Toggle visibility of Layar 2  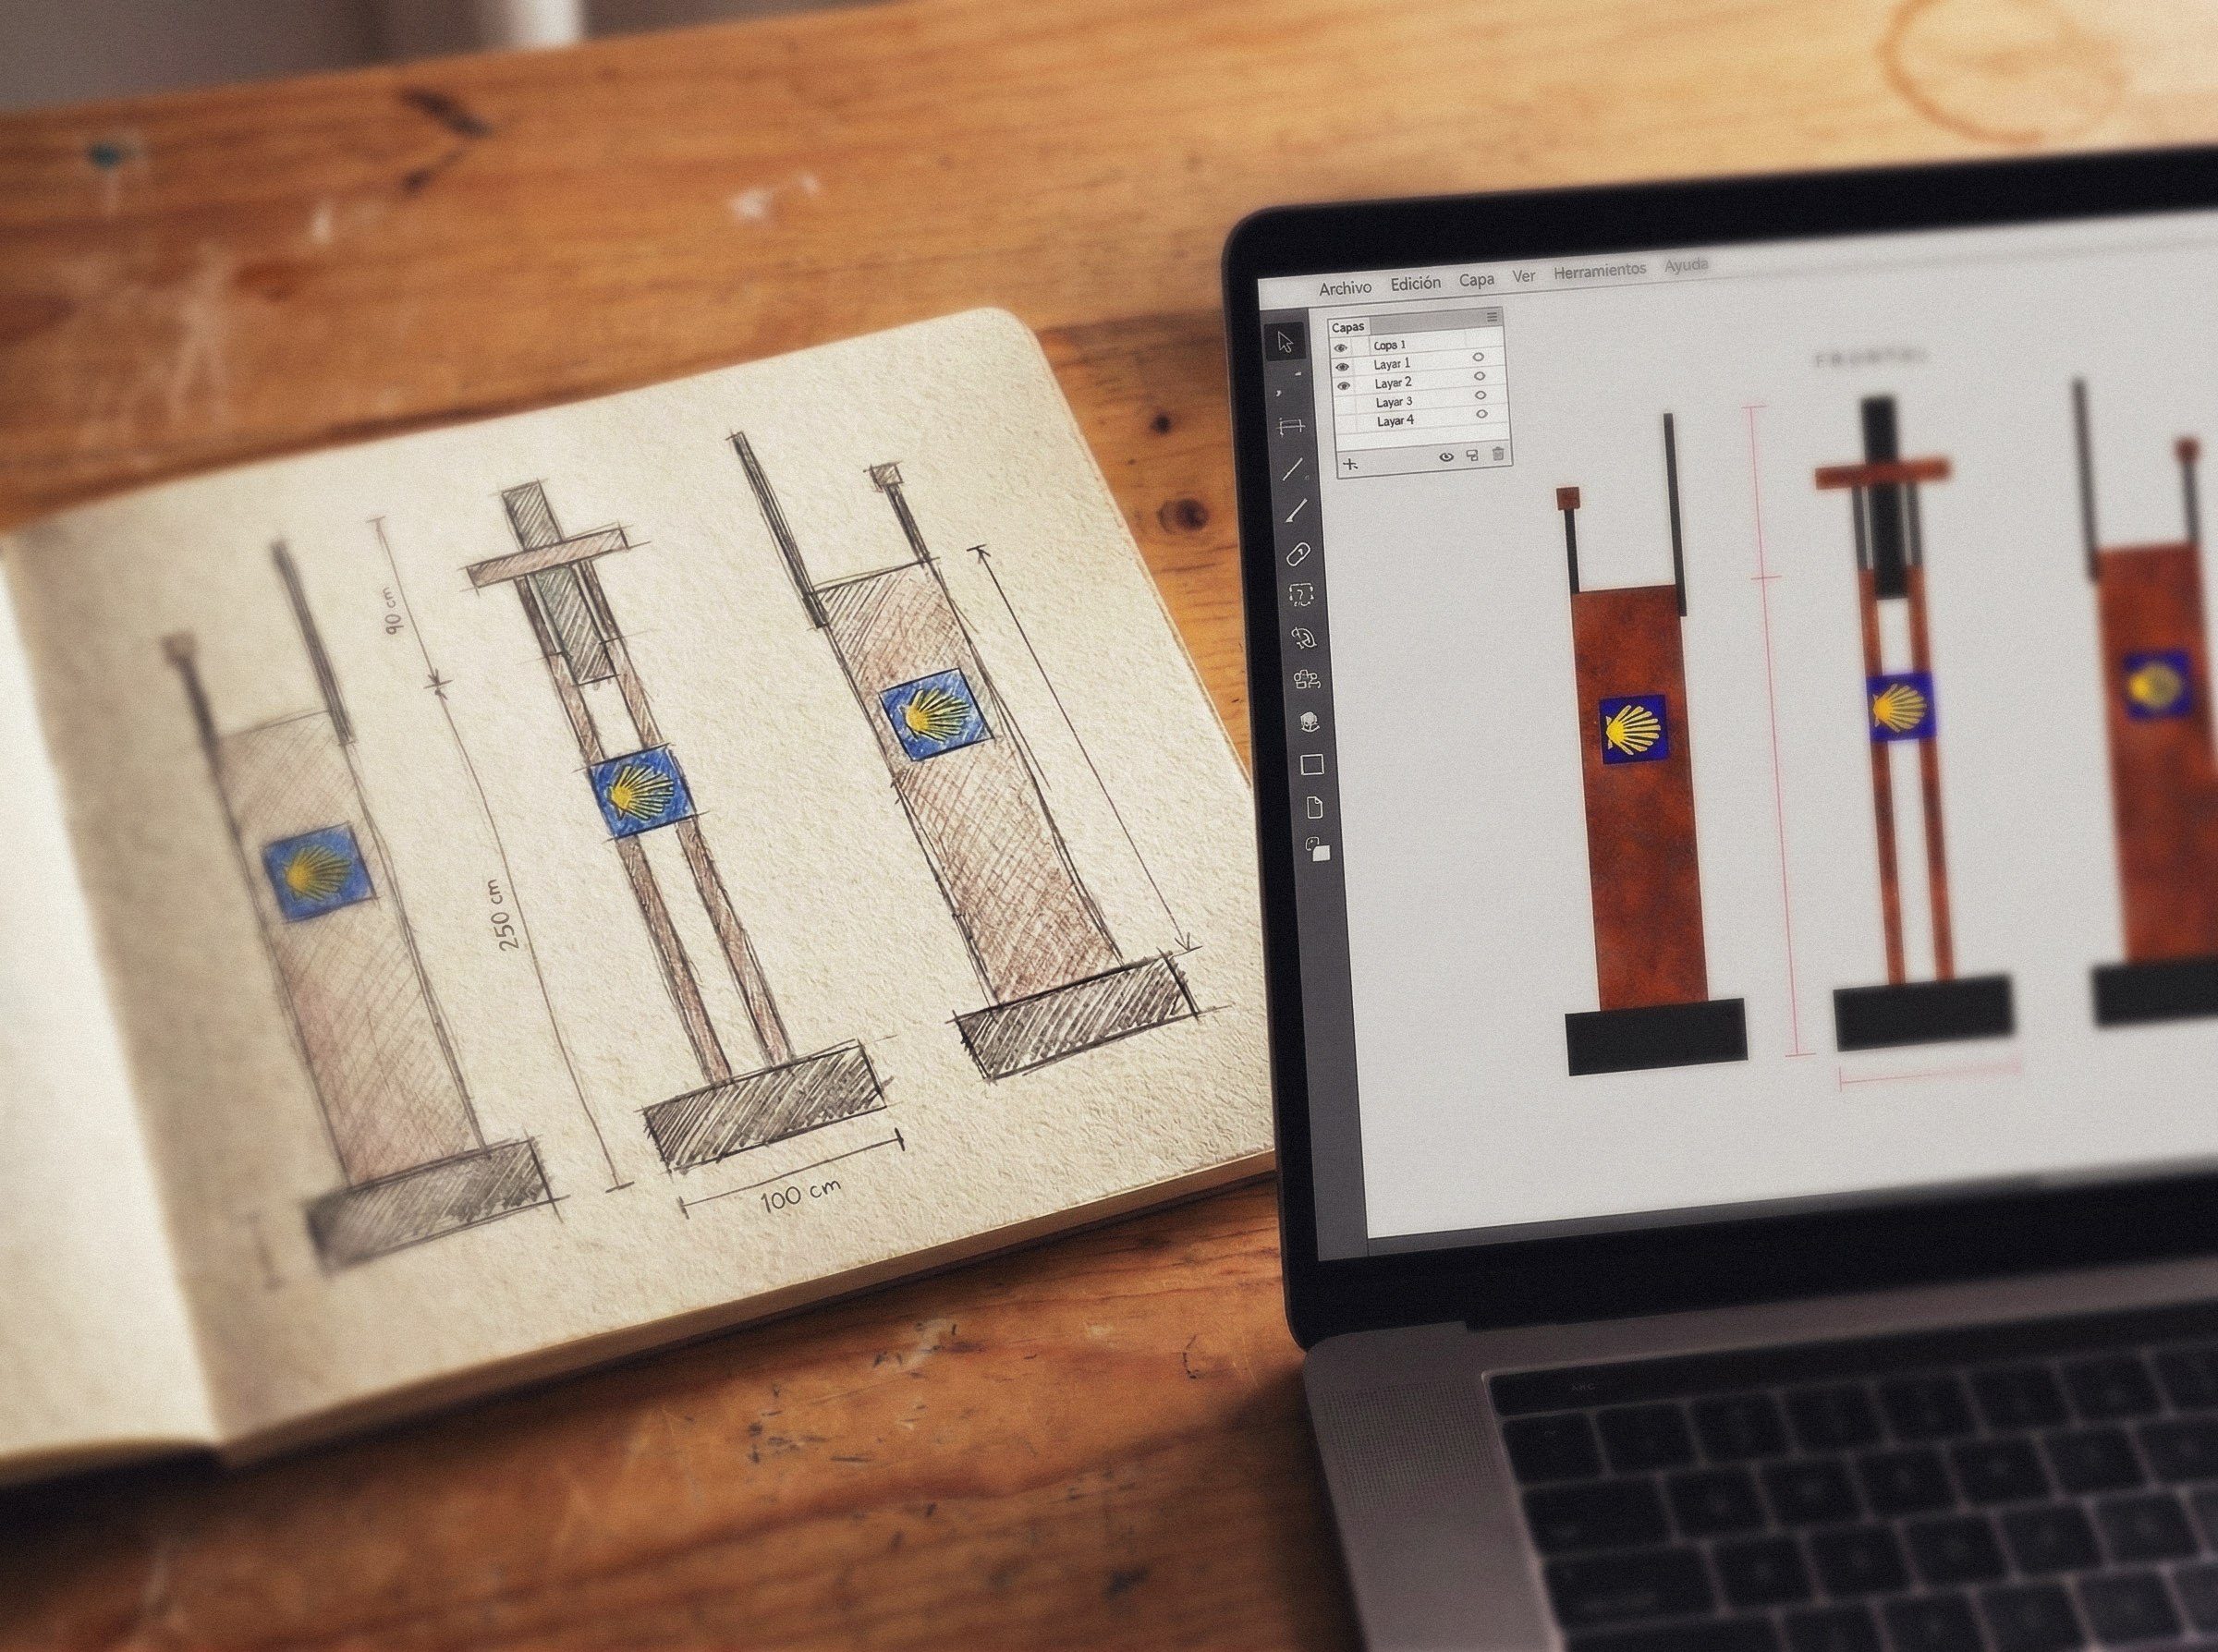point(1342,384)
